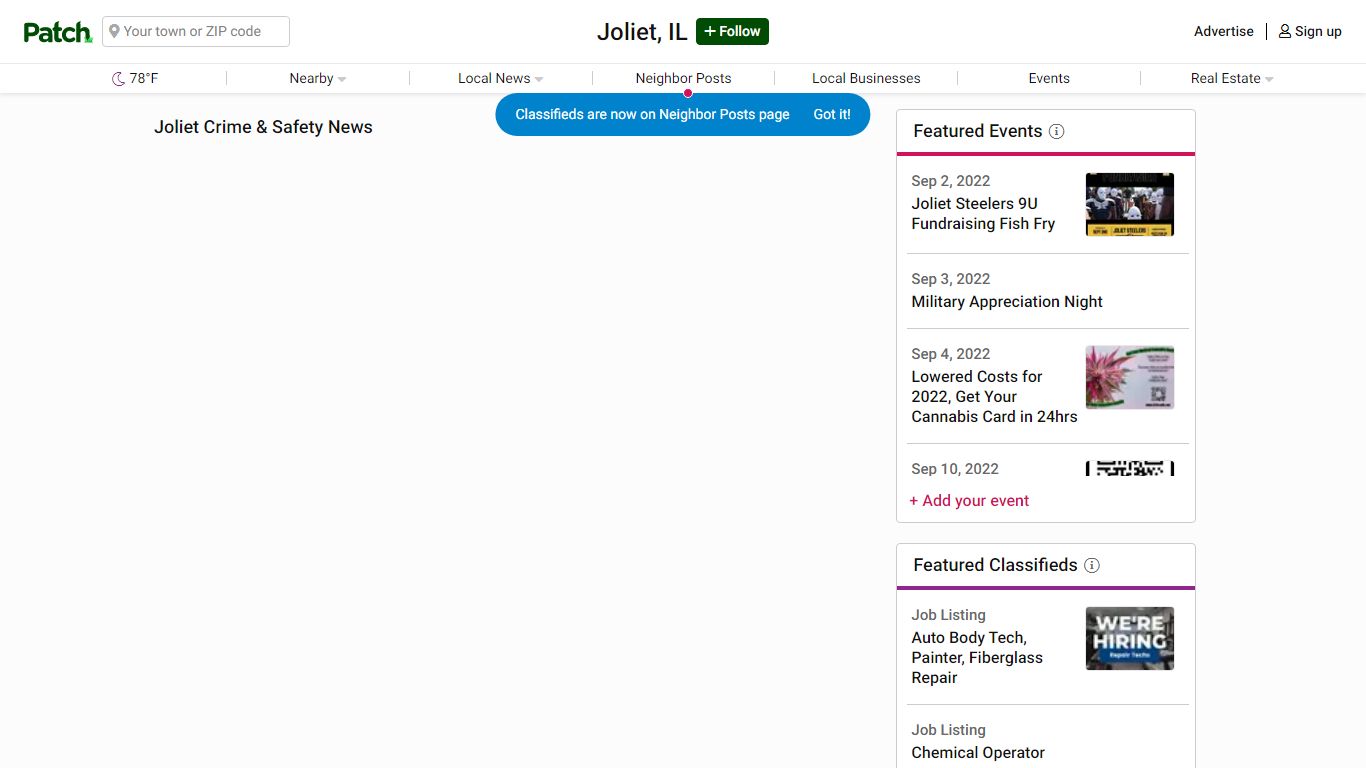Image resolution: width=1366 pixels, height=768 pixels.
Task: Click the Joliet Crime & Safety News heading
Action: [x=263, y=127]
